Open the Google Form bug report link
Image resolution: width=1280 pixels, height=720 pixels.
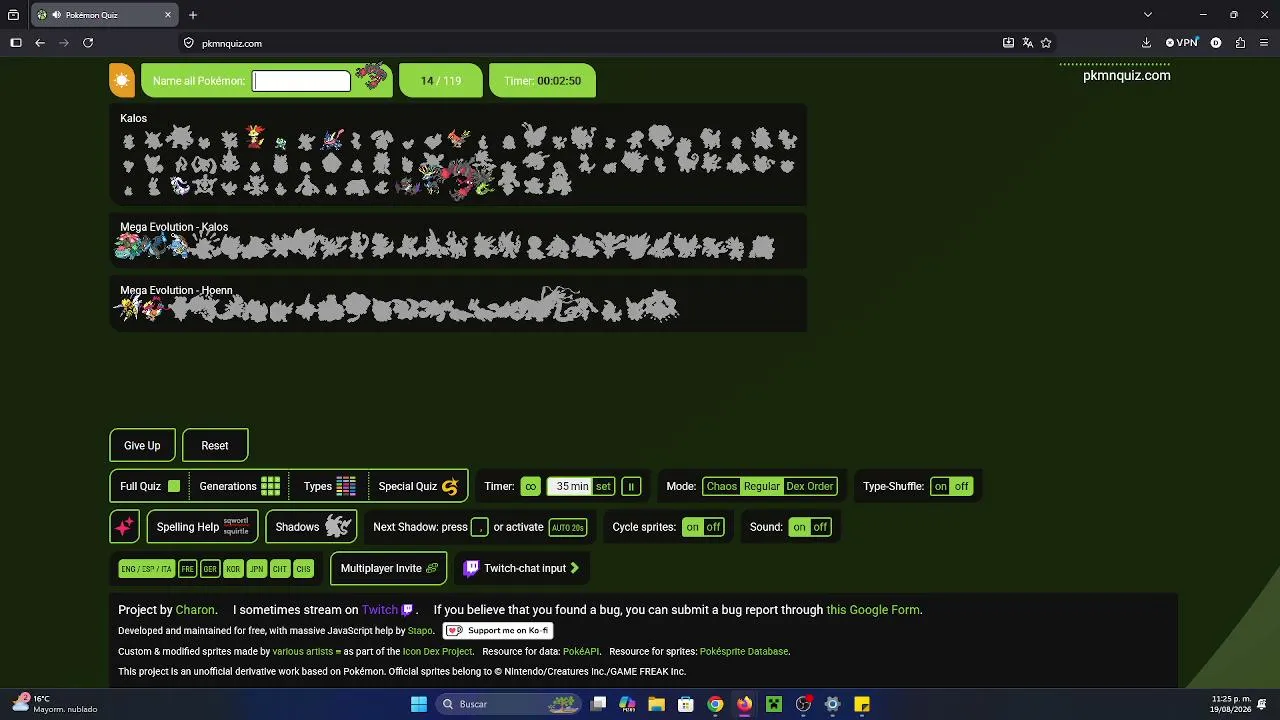873,610
